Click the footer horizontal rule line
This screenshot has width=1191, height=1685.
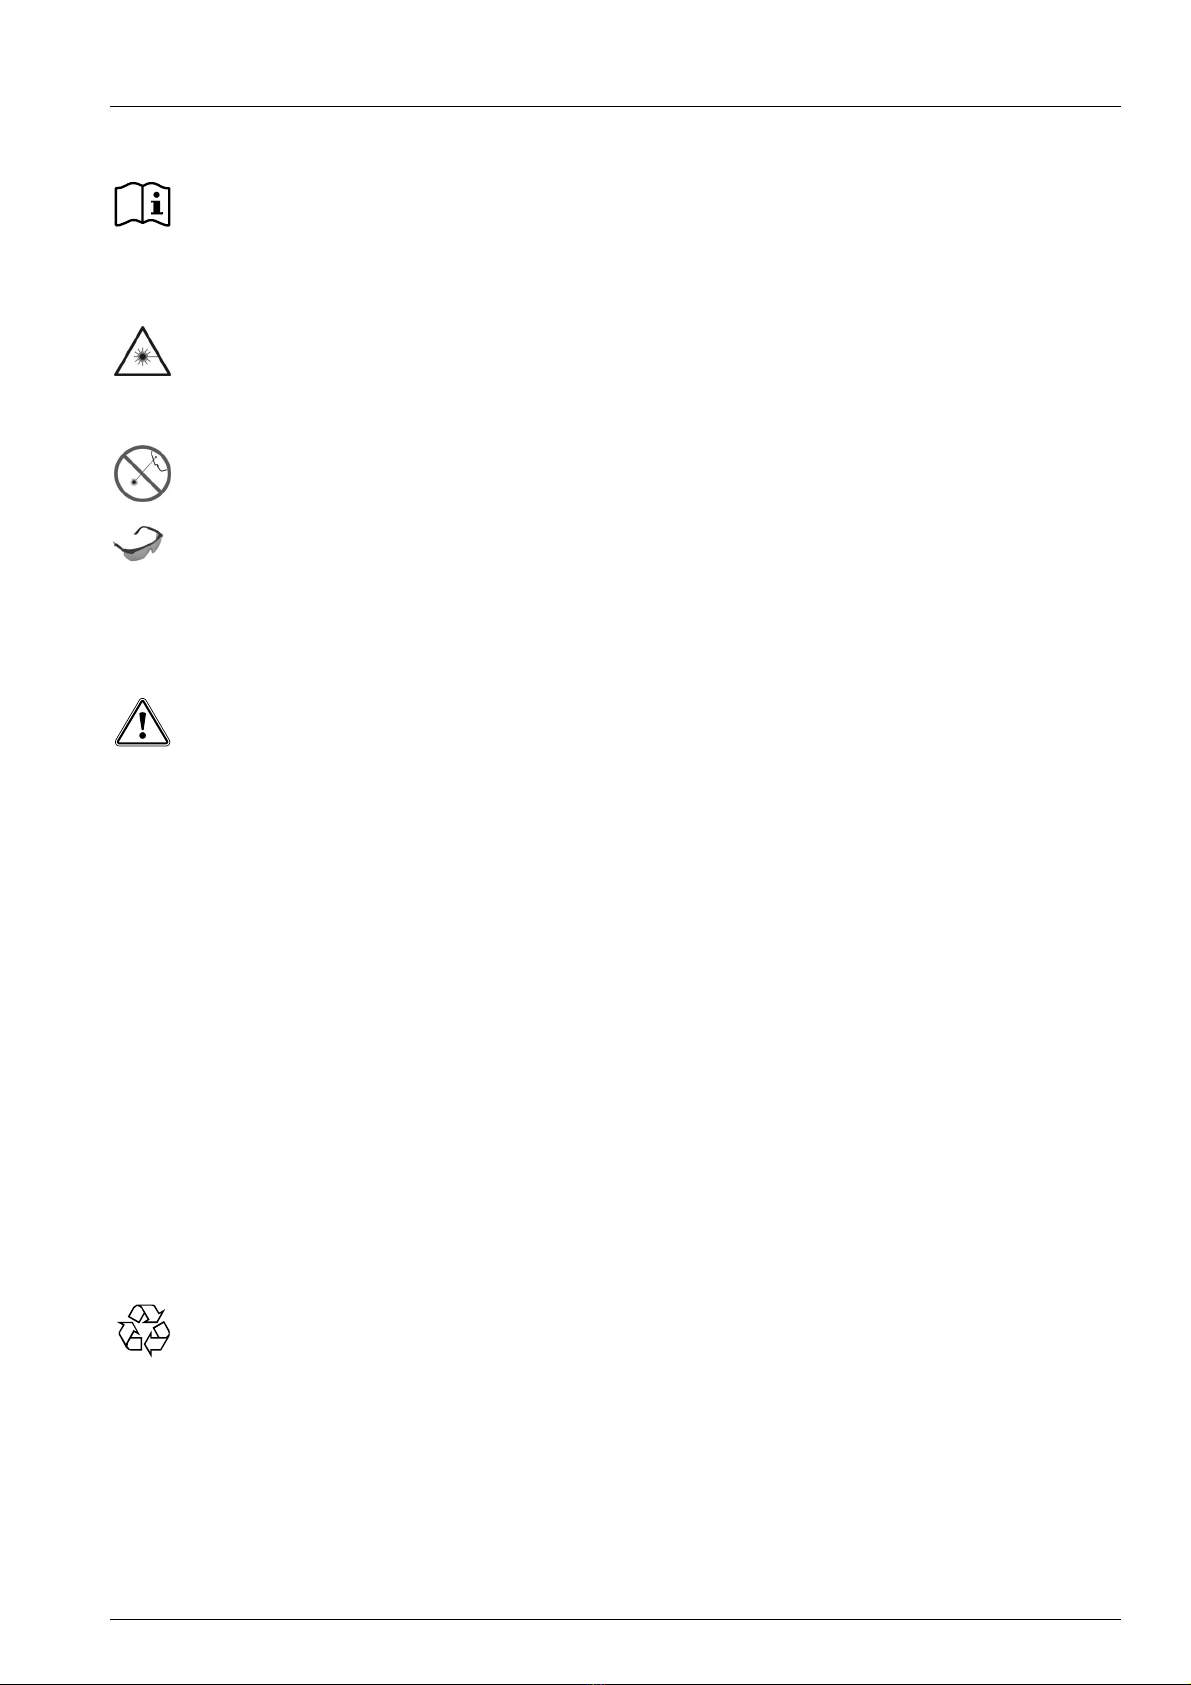(615, 1620)
